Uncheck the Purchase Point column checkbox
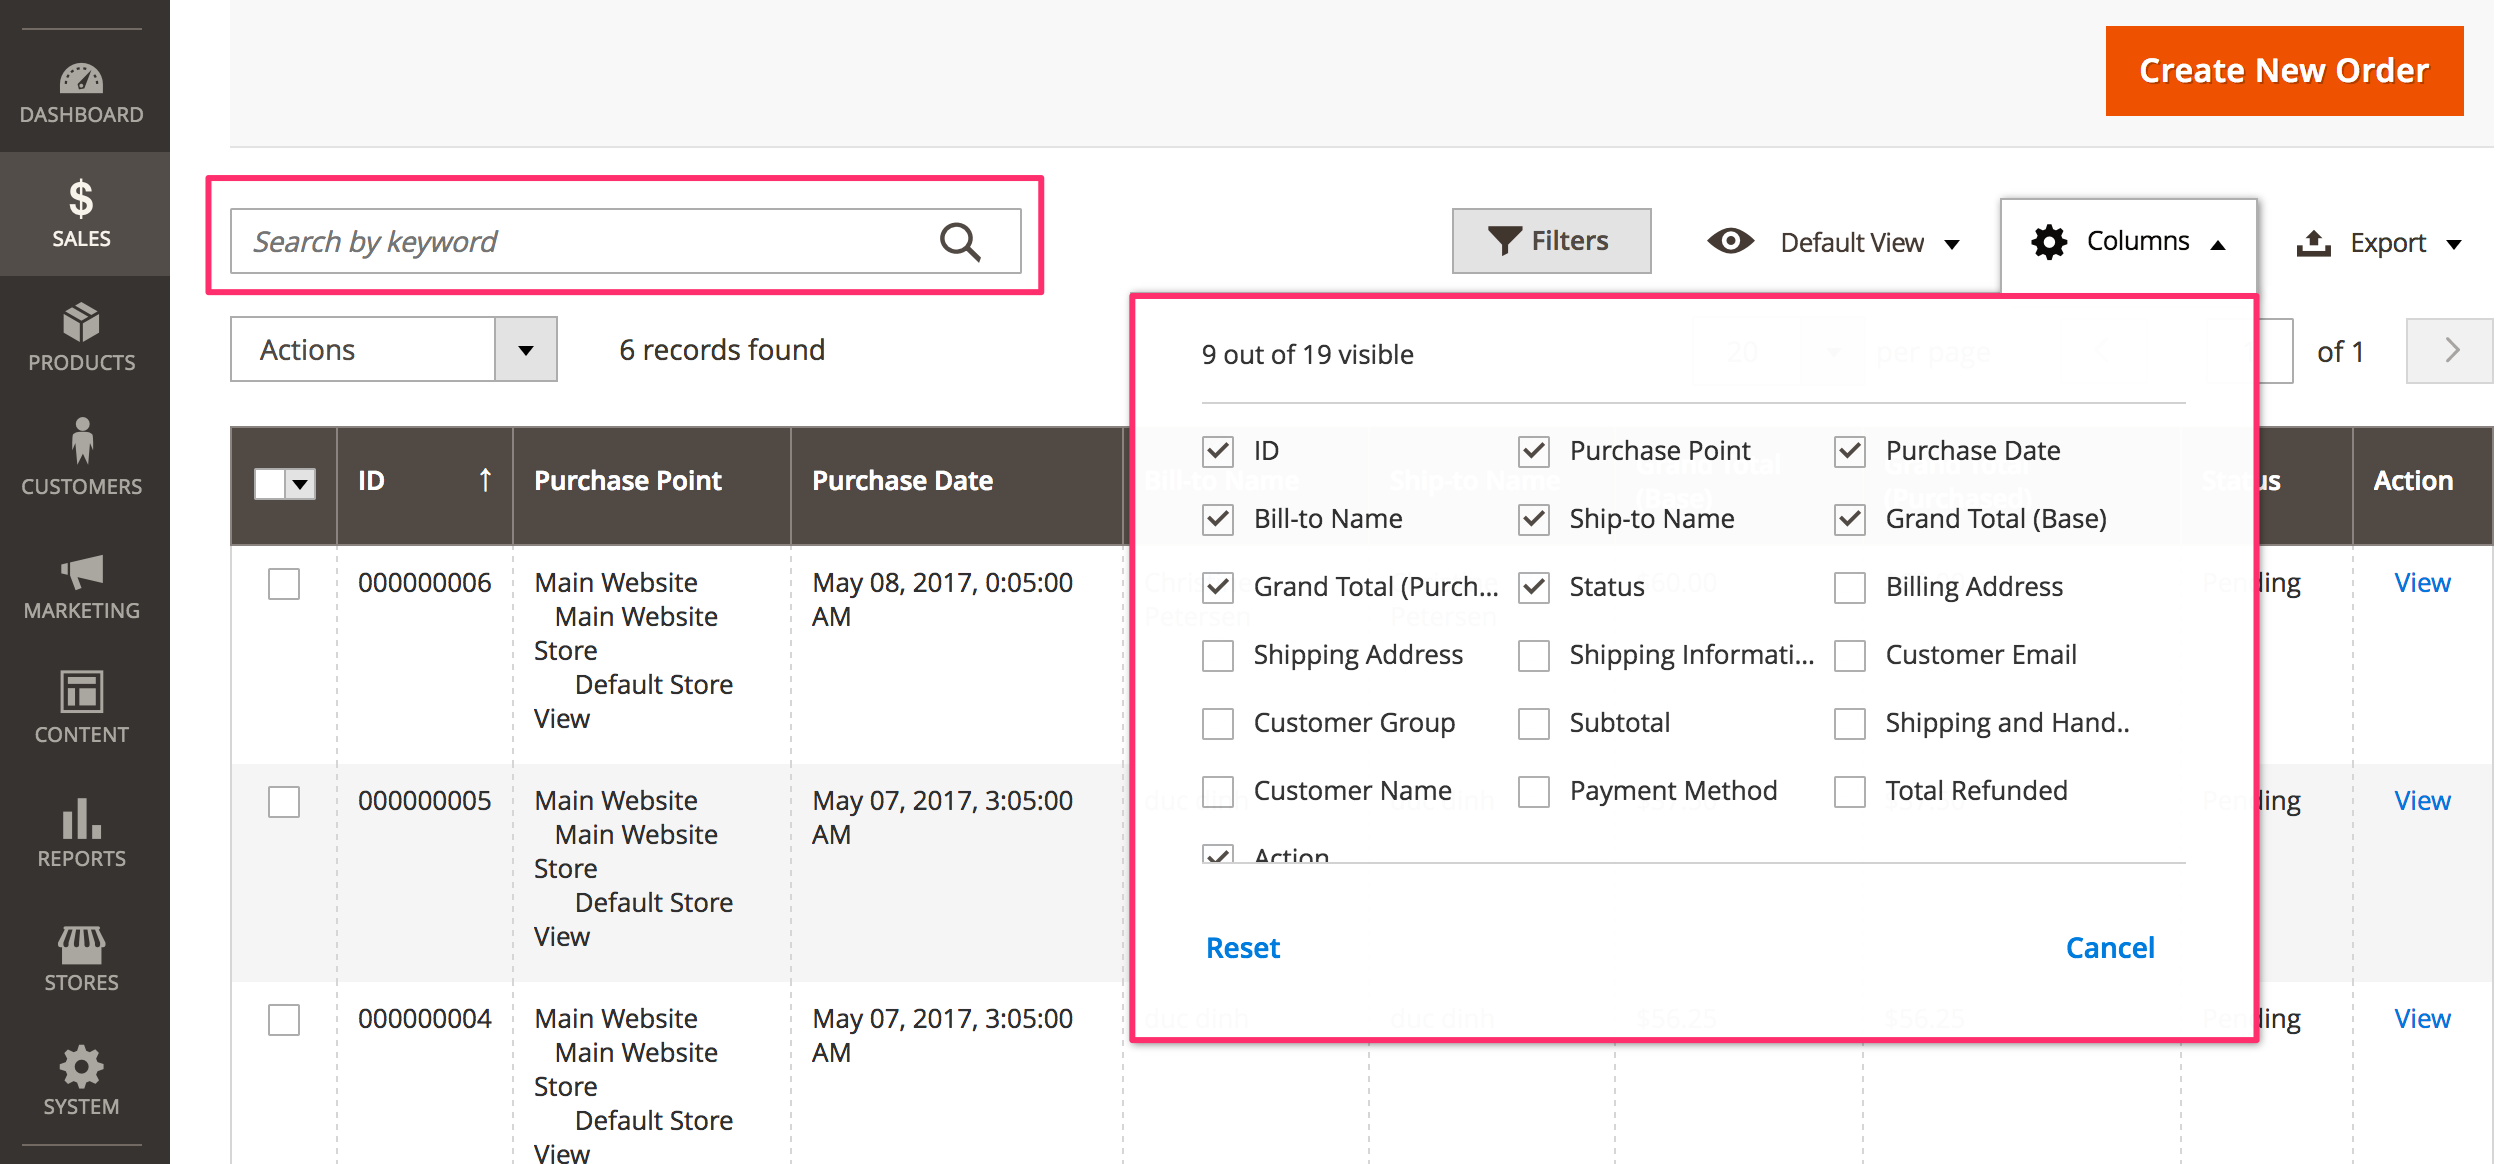This screenshot has width=2520, height=1164. [x=1533, y=452]
